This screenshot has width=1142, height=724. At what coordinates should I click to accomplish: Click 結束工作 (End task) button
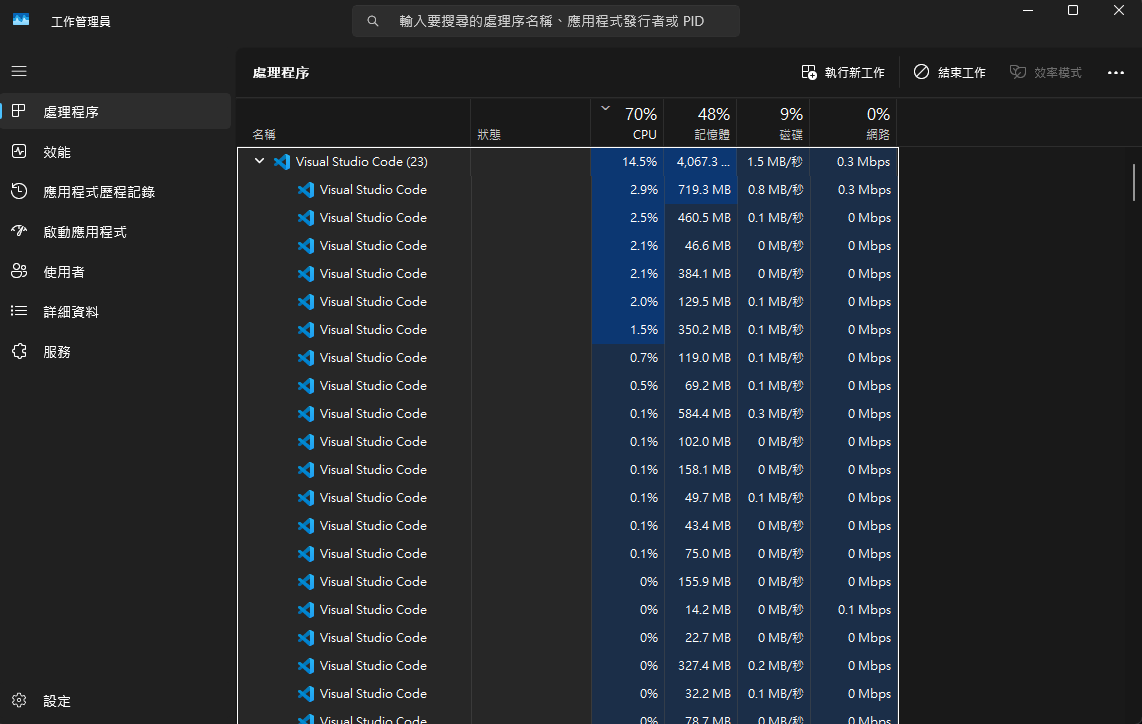(x=950, y=72)
